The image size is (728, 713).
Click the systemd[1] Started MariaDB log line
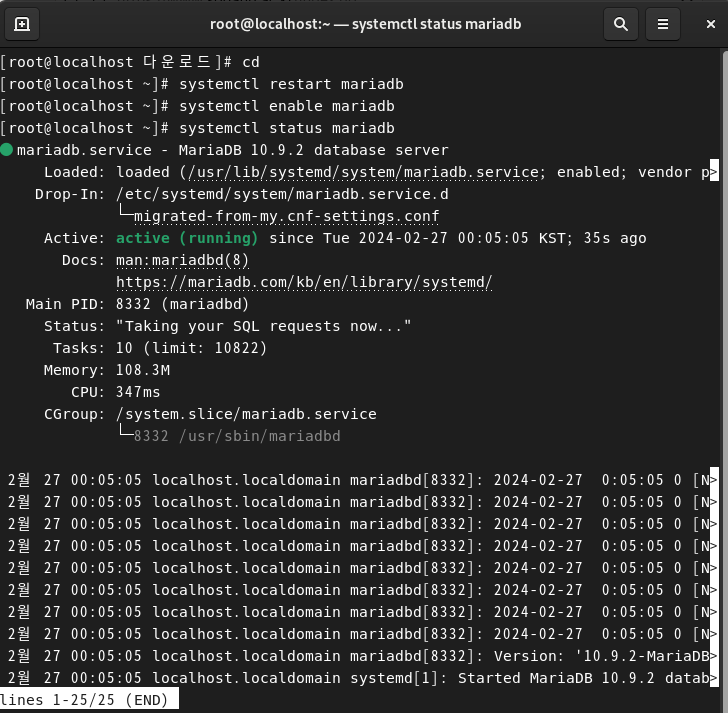pyautogui.click(x=362, y=678)
